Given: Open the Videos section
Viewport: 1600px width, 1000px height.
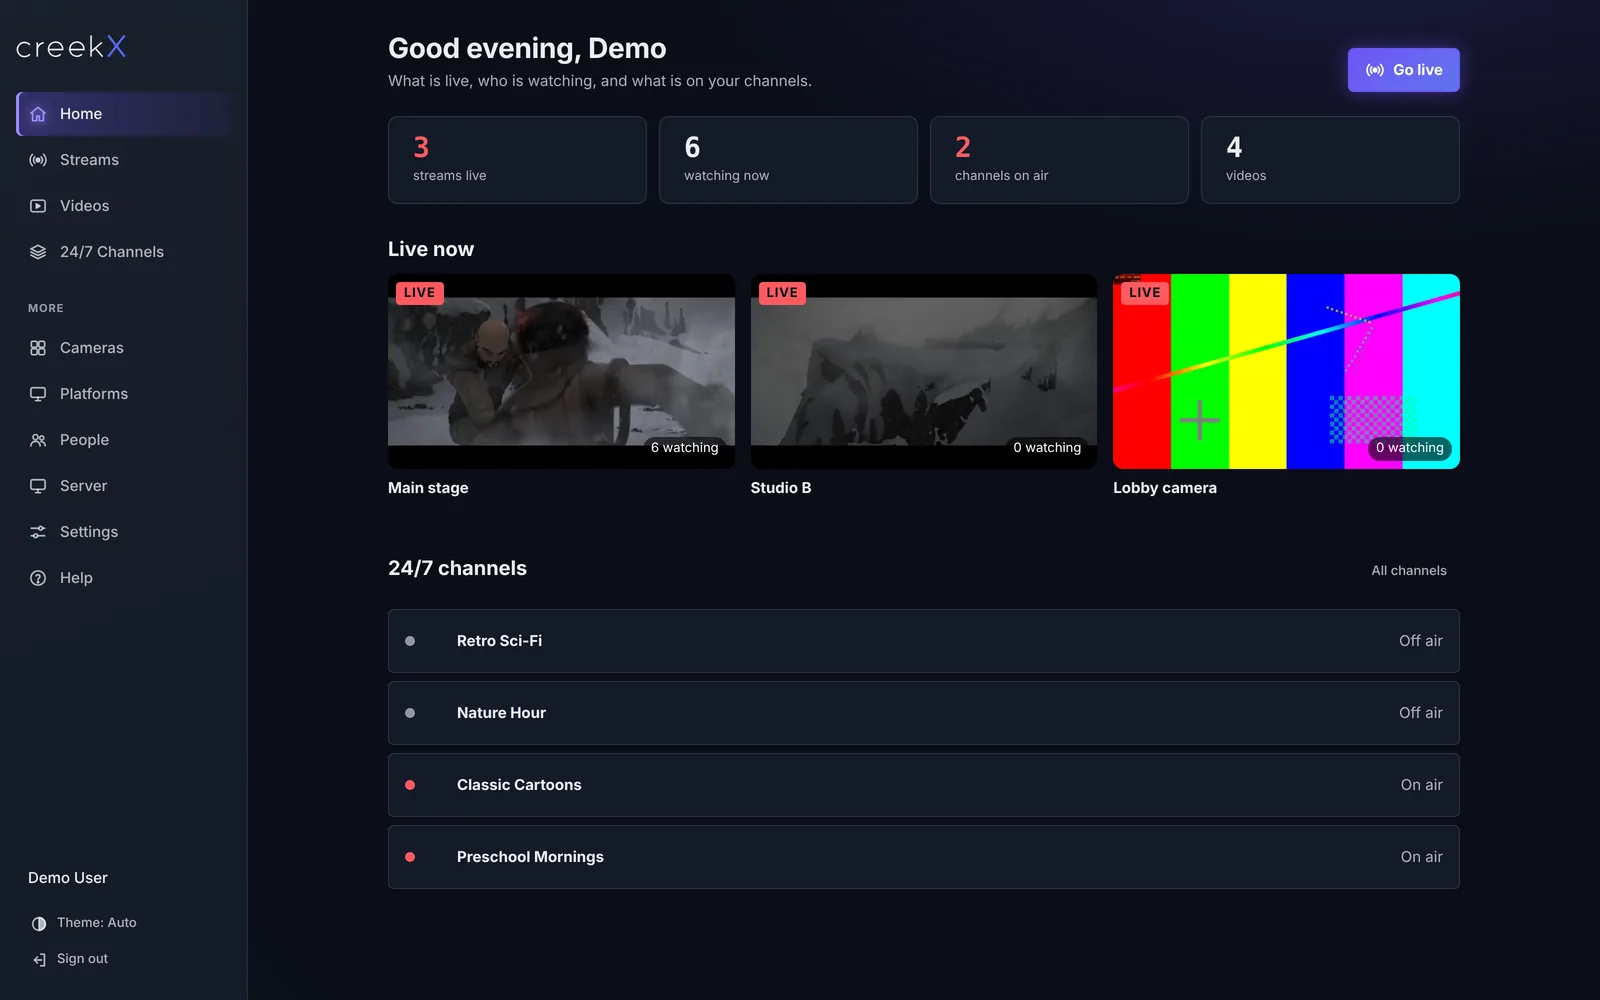Looking at the screenshot, I should click(x=85, y=206).
